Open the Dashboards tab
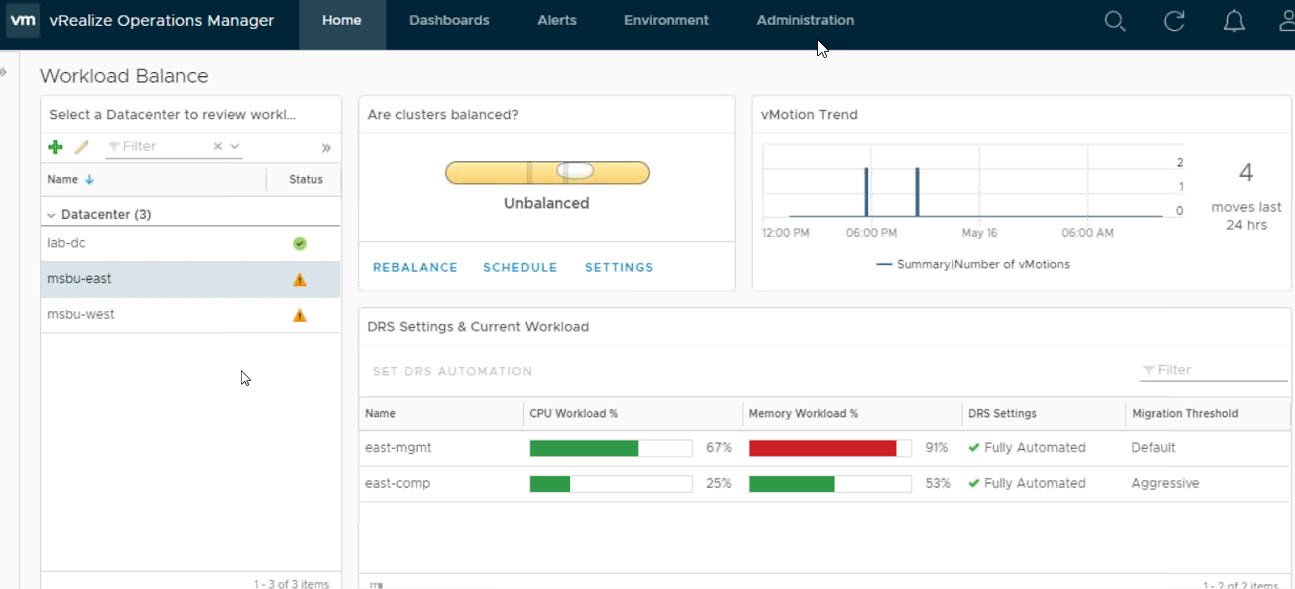This screenshot has width=1295, height=589. [449, 20]
